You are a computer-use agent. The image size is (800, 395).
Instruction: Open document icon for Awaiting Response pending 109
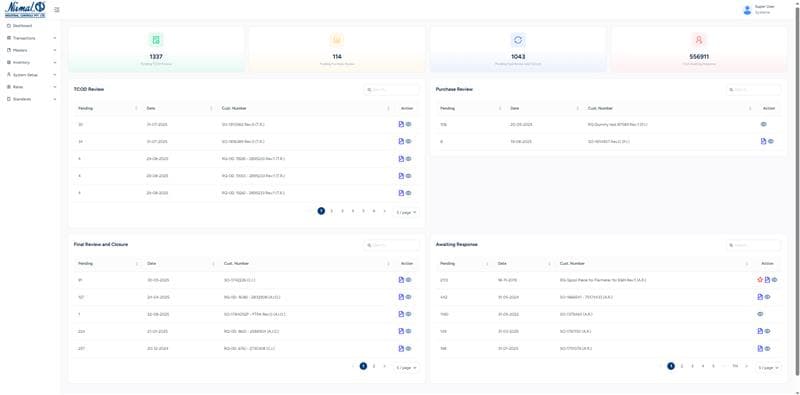click(x=760, y=331)
